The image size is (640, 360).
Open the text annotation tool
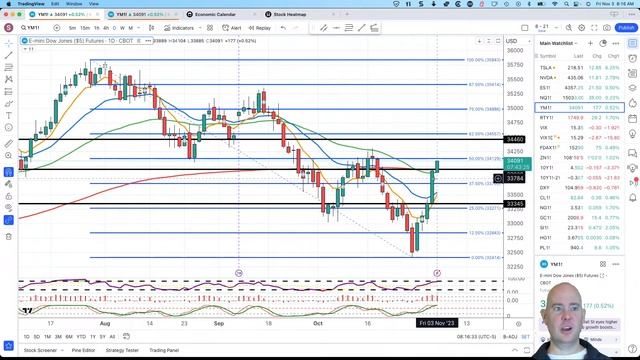(x=9, y=116)
